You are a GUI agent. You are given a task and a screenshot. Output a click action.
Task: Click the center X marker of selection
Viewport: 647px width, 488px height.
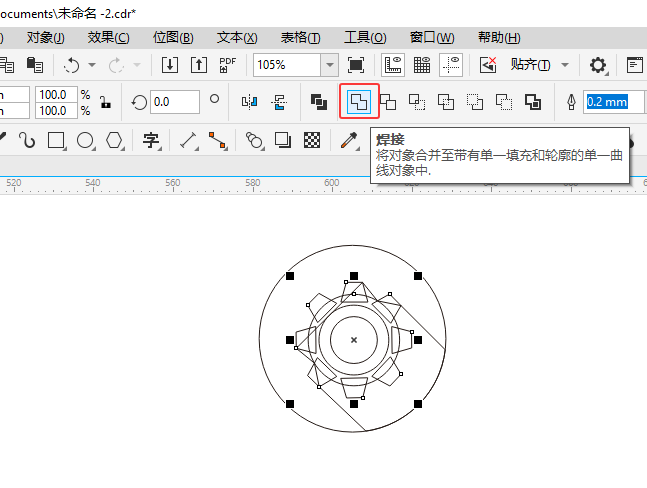tap(354, 340)
